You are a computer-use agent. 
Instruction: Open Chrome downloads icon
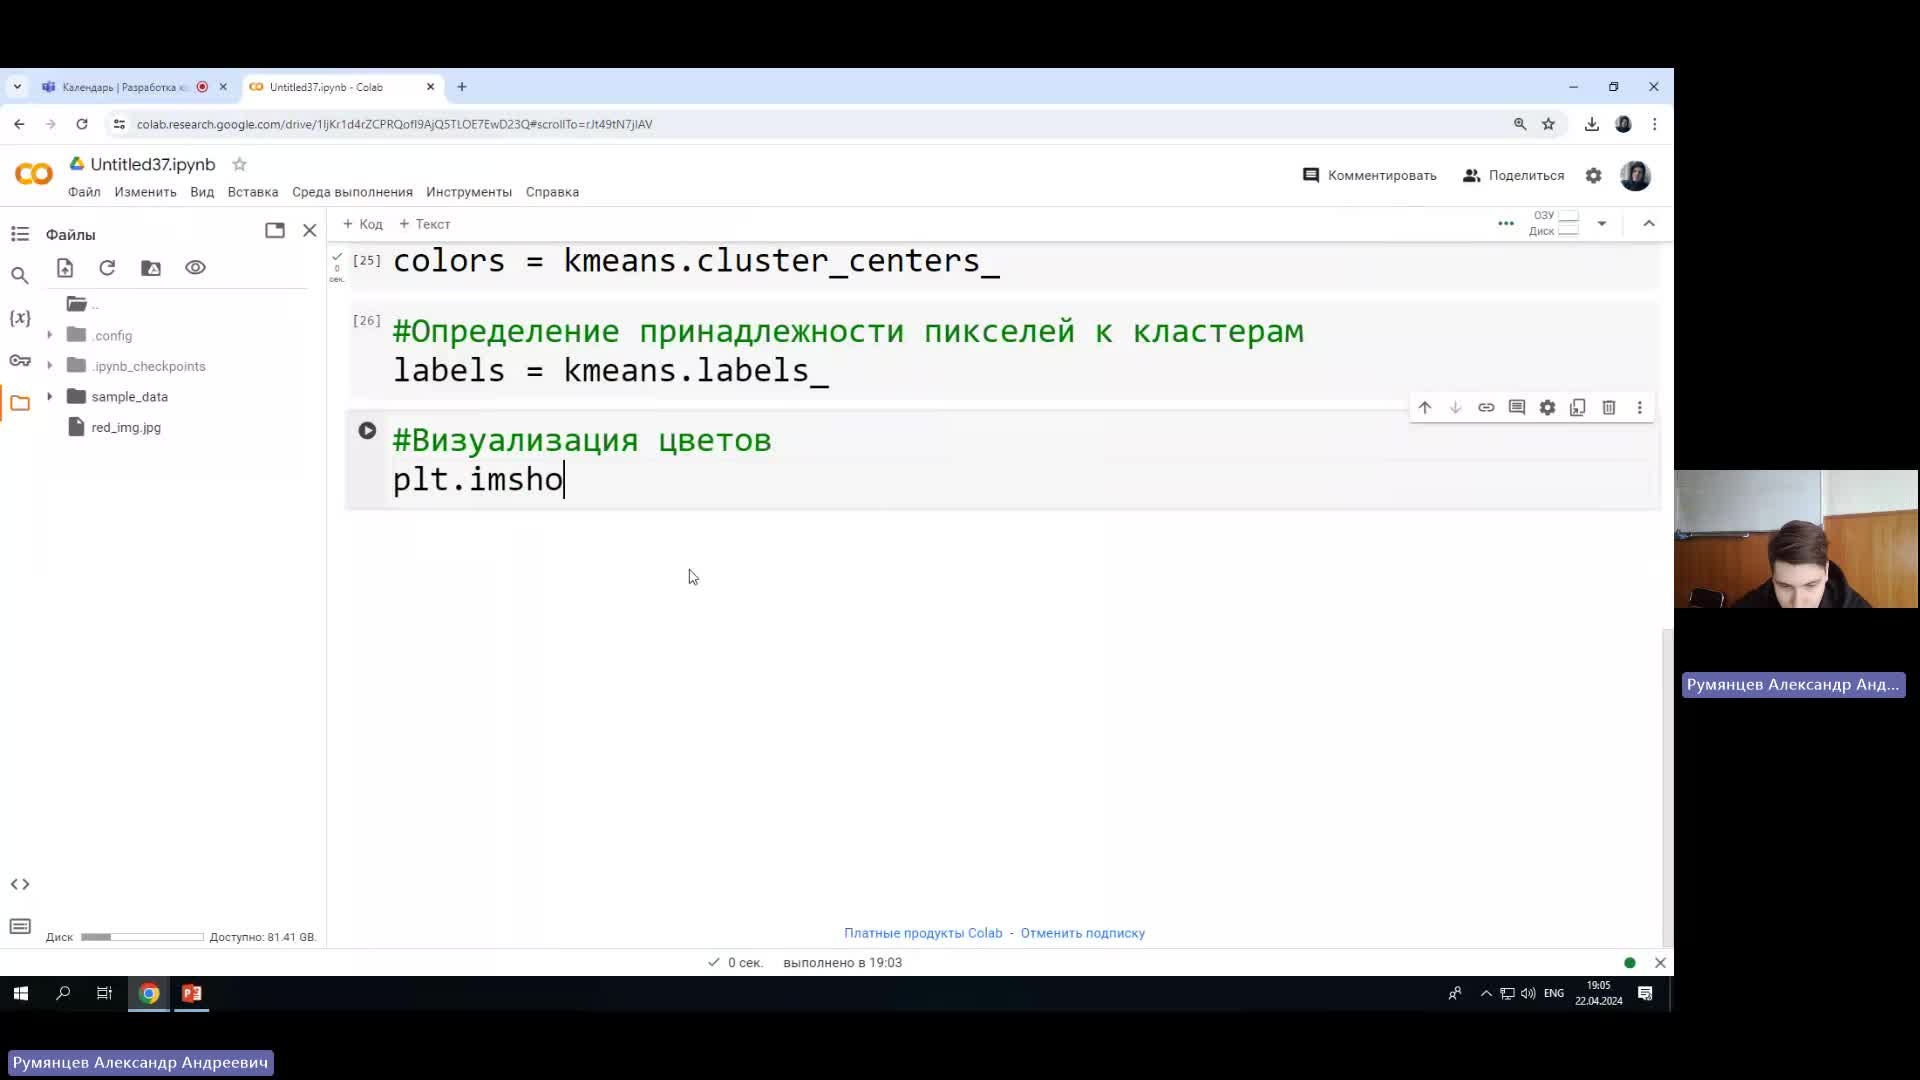pos(1592,124)
